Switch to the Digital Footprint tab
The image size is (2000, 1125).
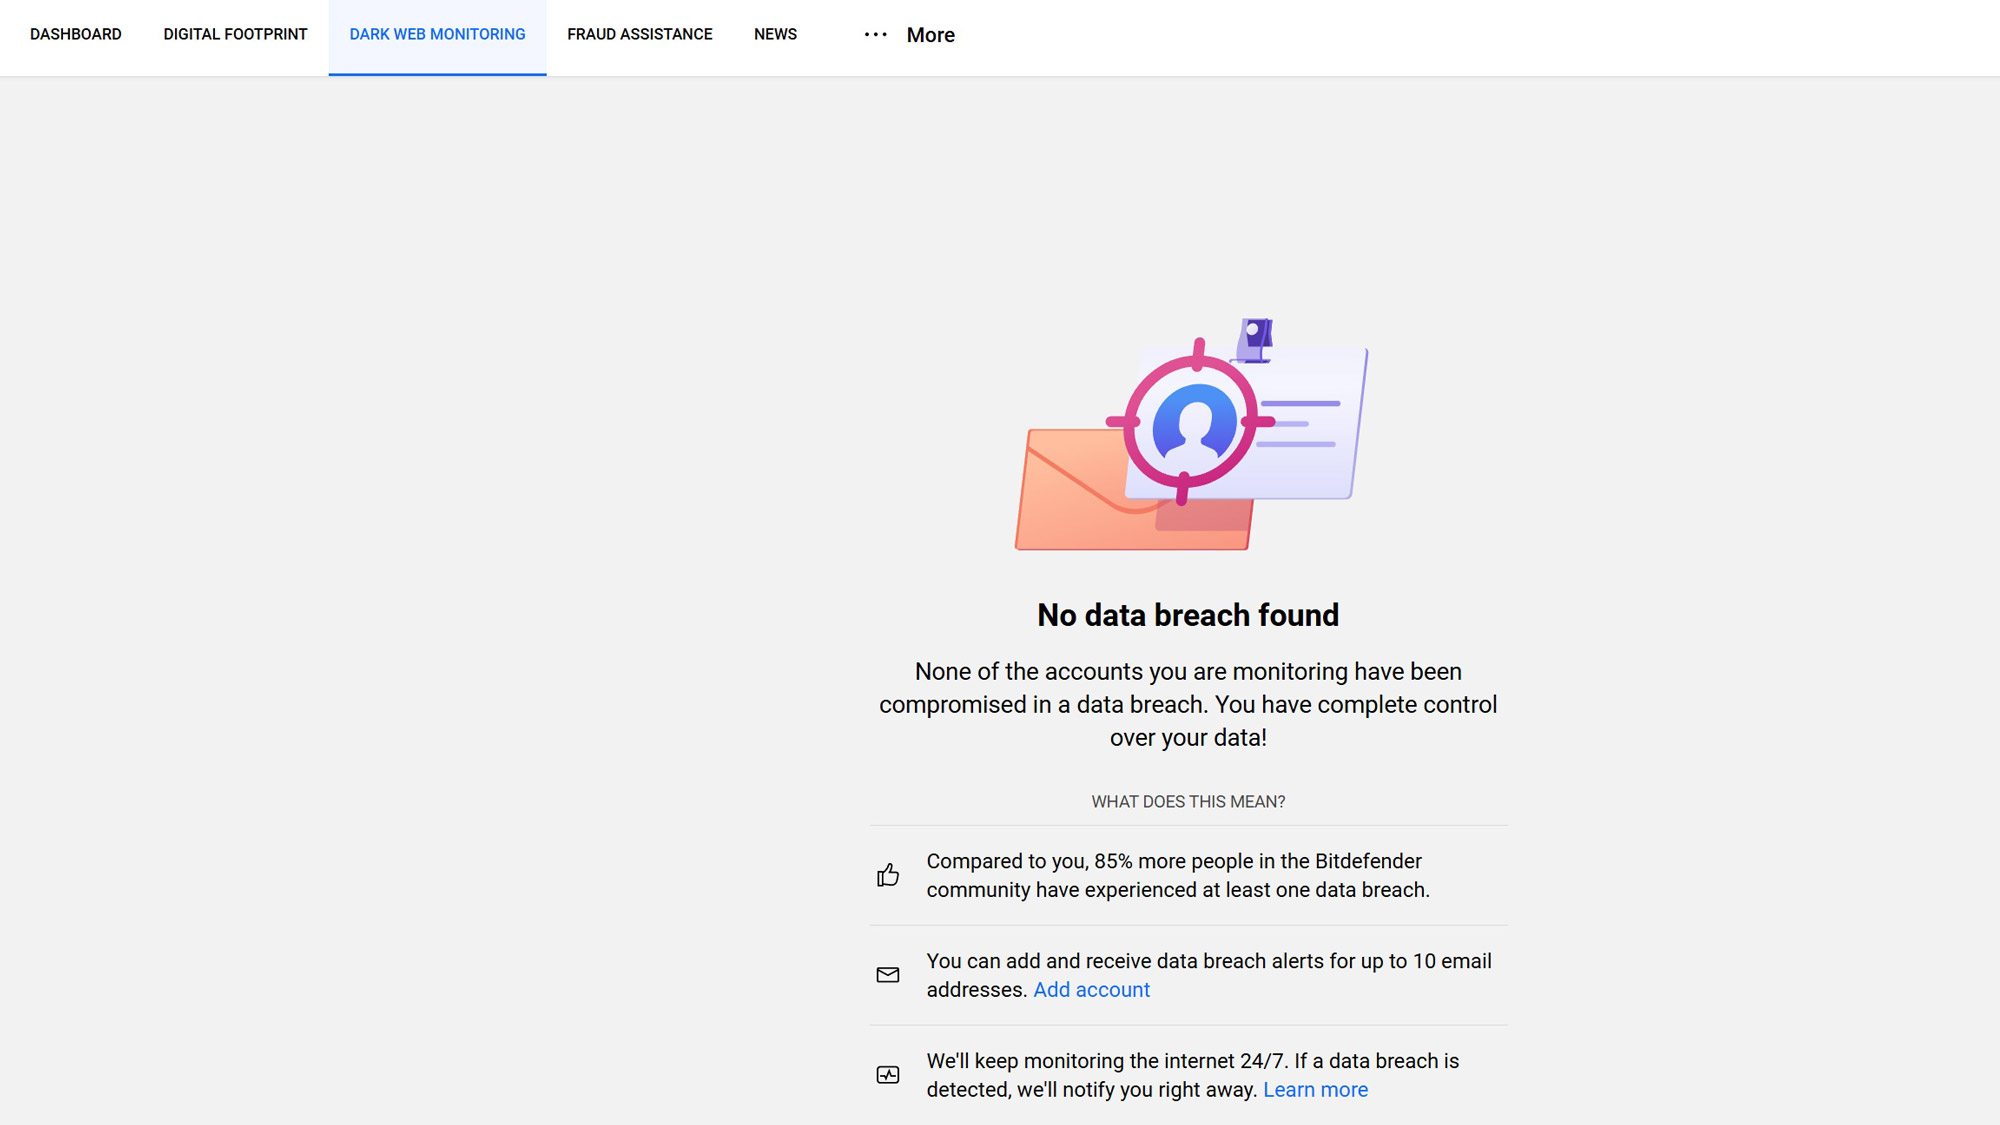(235, 35)
